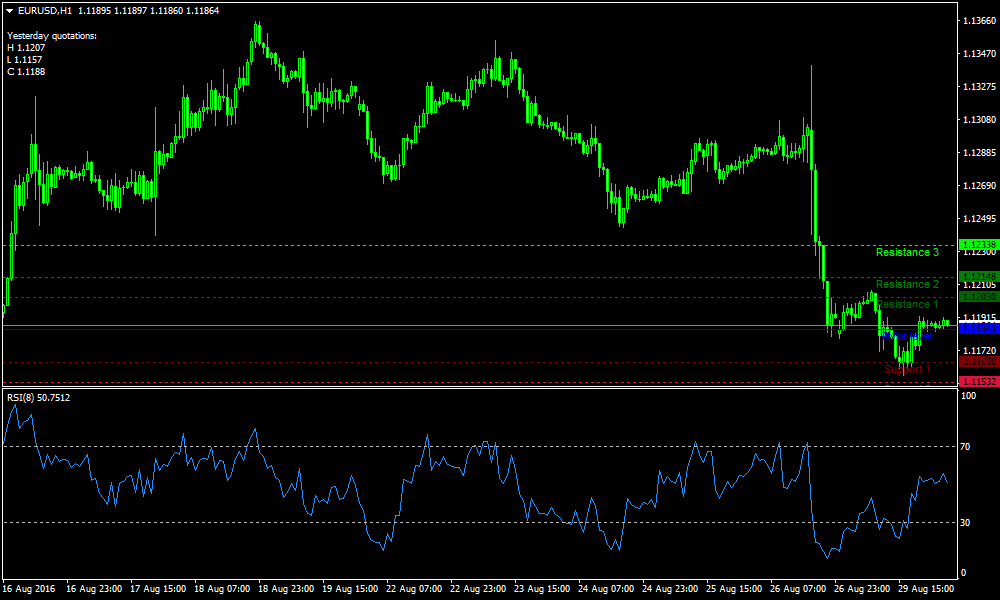Select the Resistance 1 label
The height and width of the screenshot is (600, 1000).
(x=907, y=305)
